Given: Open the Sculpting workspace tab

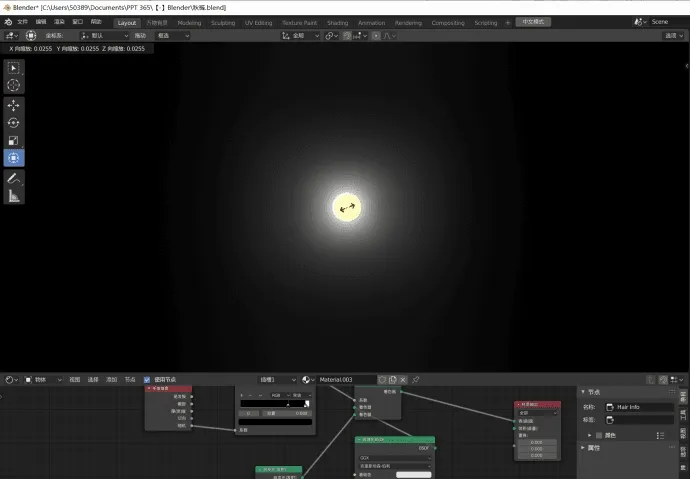Looking at the screenshot, I should 223,22.
